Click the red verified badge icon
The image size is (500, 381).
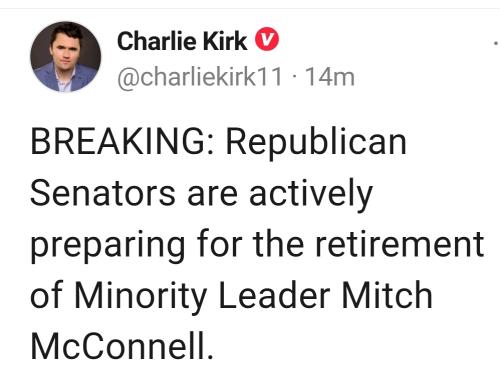click(x=267, y=39)
